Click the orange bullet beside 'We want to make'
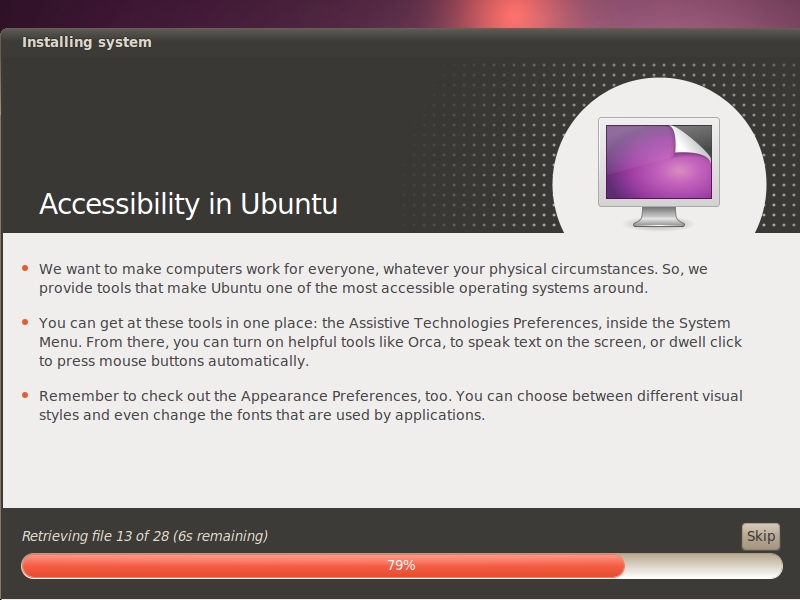This screenshot has height=600, width=800. pos(25,268)
